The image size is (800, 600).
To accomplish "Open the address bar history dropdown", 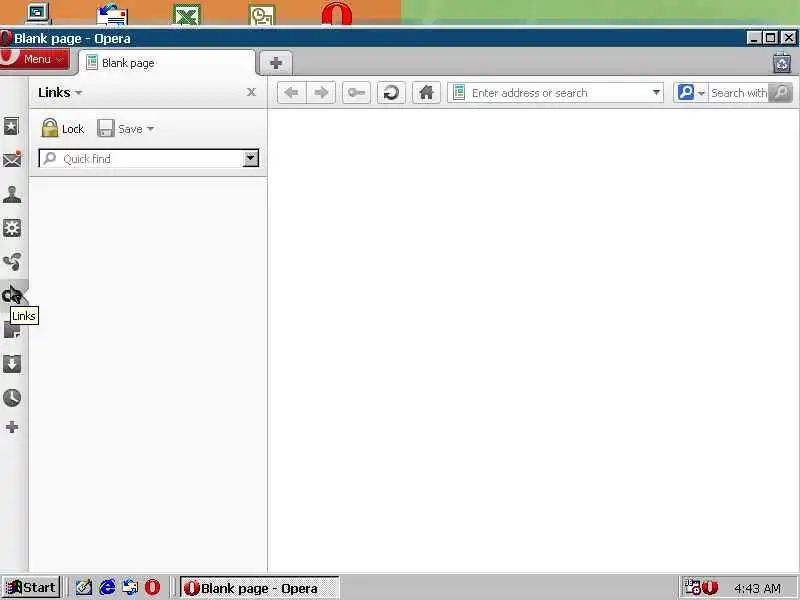I will [656, 93].
